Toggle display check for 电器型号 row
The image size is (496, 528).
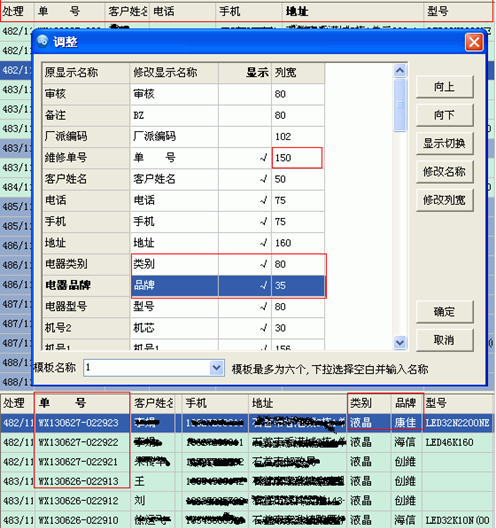[x=245, y=306]
